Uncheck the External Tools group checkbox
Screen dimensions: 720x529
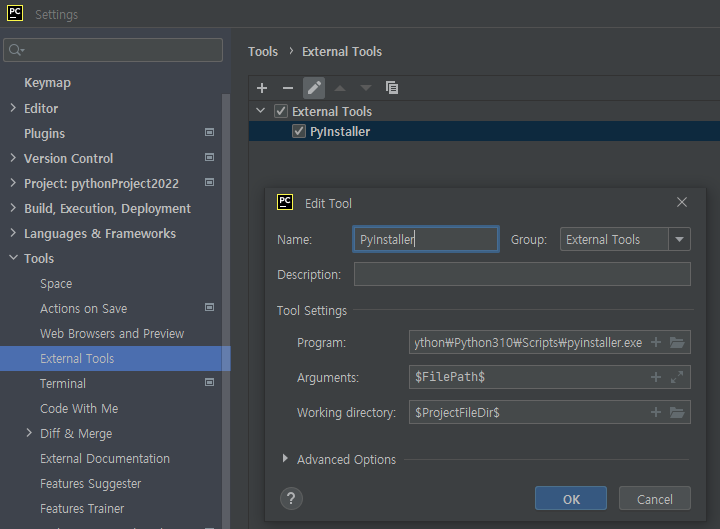coord(280,111)
